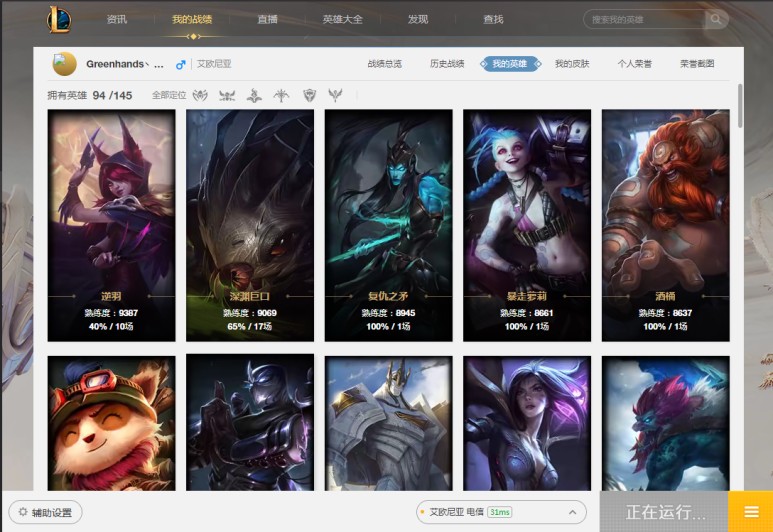The image size is (773, 532).
Task: Open the 深渊巨口 hero card
Action: [x=250, y=225]
